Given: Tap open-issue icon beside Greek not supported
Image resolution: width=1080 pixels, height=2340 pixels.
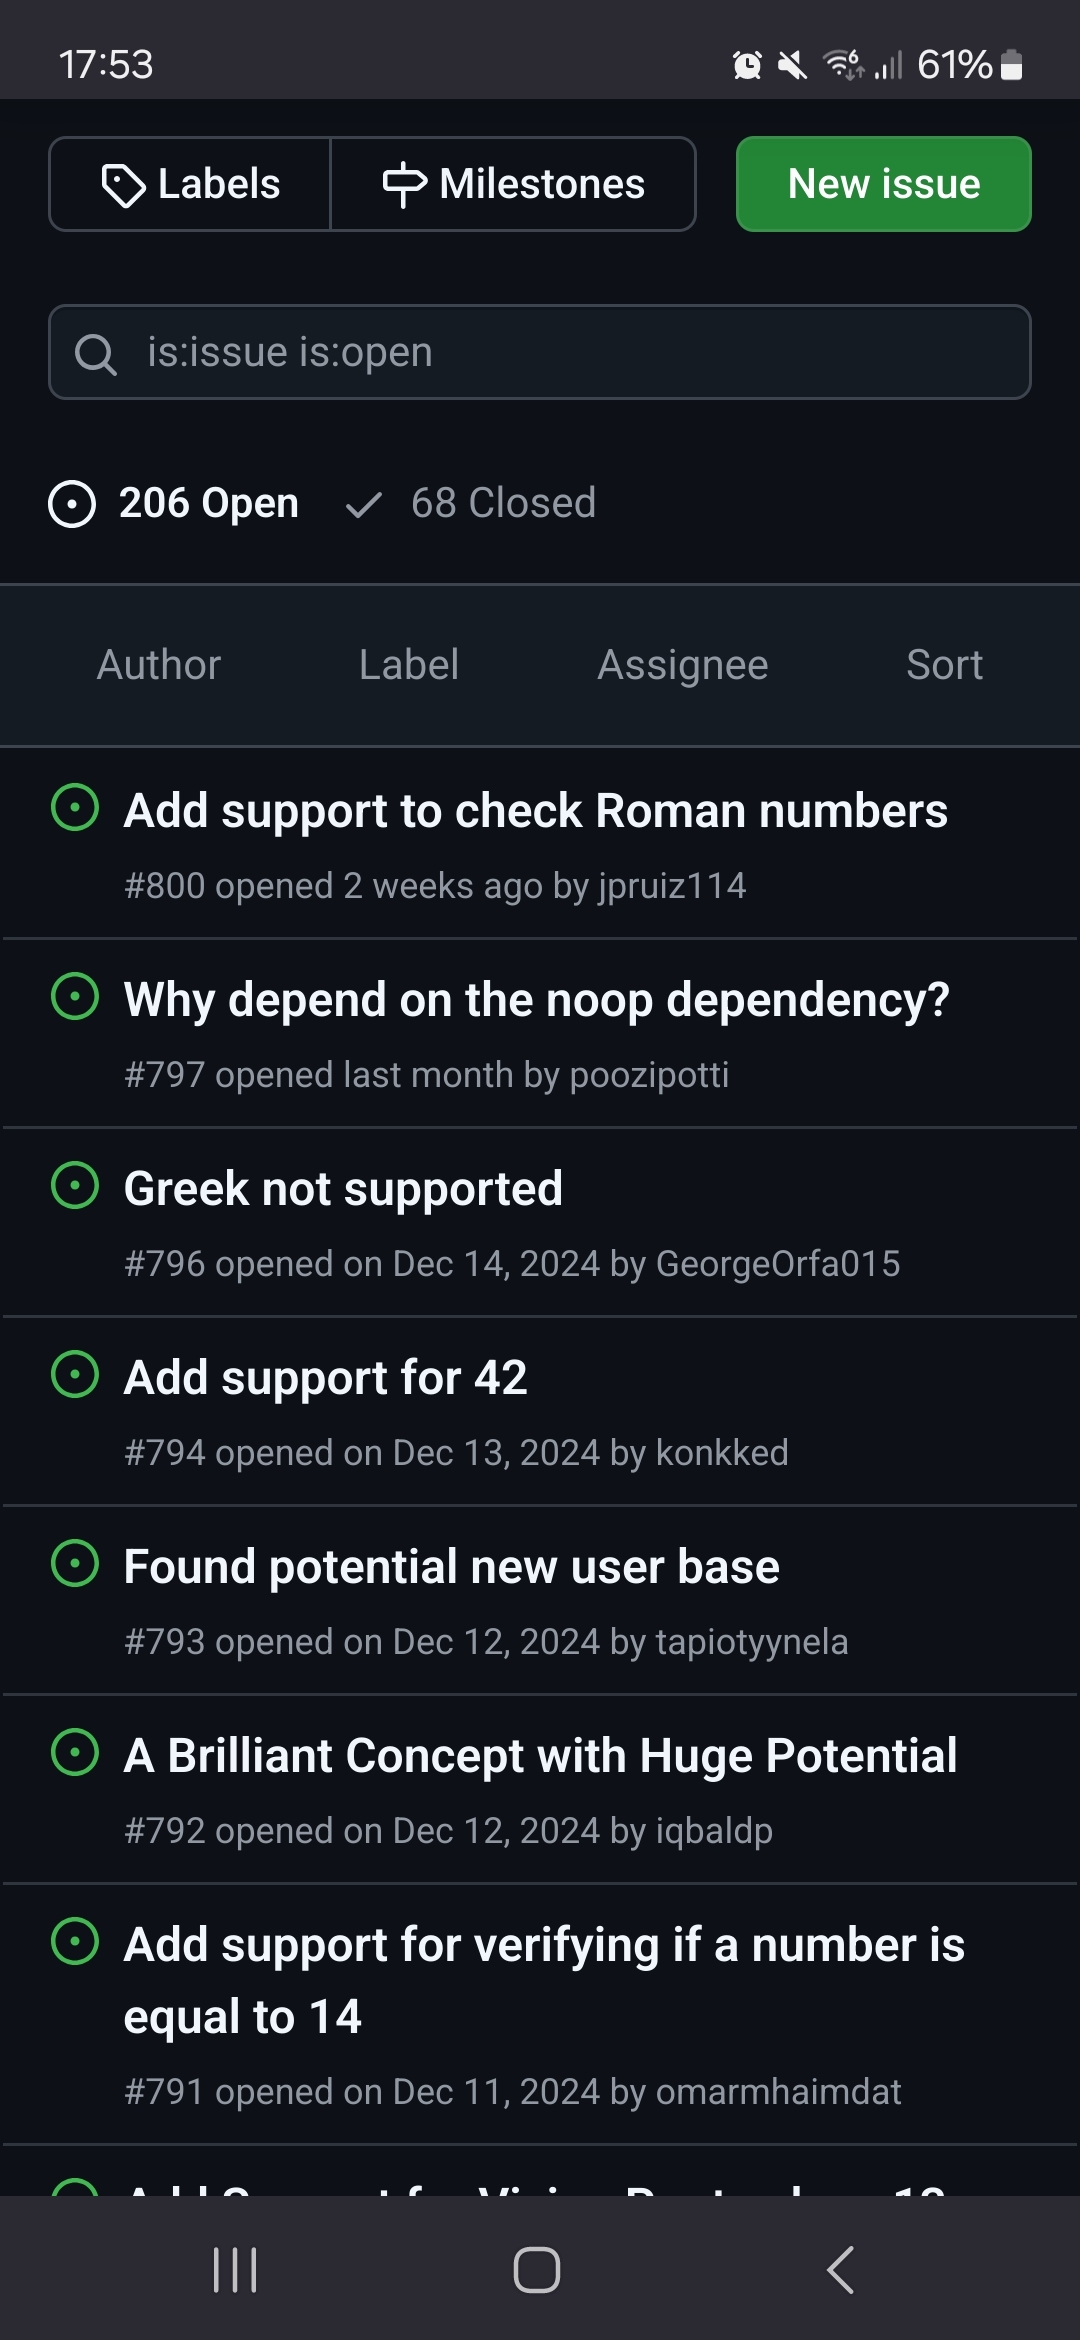Looking at the screenshot, I should pyautogui.click(x=75, y=1186).
